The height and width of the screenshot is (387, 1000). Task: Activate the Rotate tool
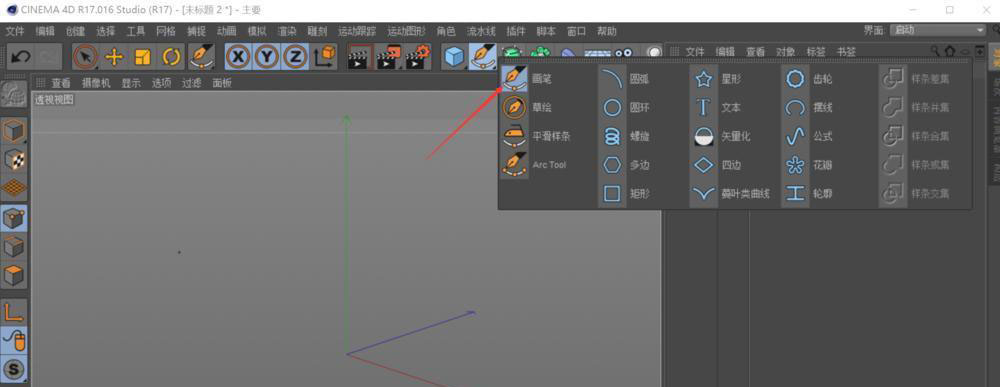click(171, 57)
